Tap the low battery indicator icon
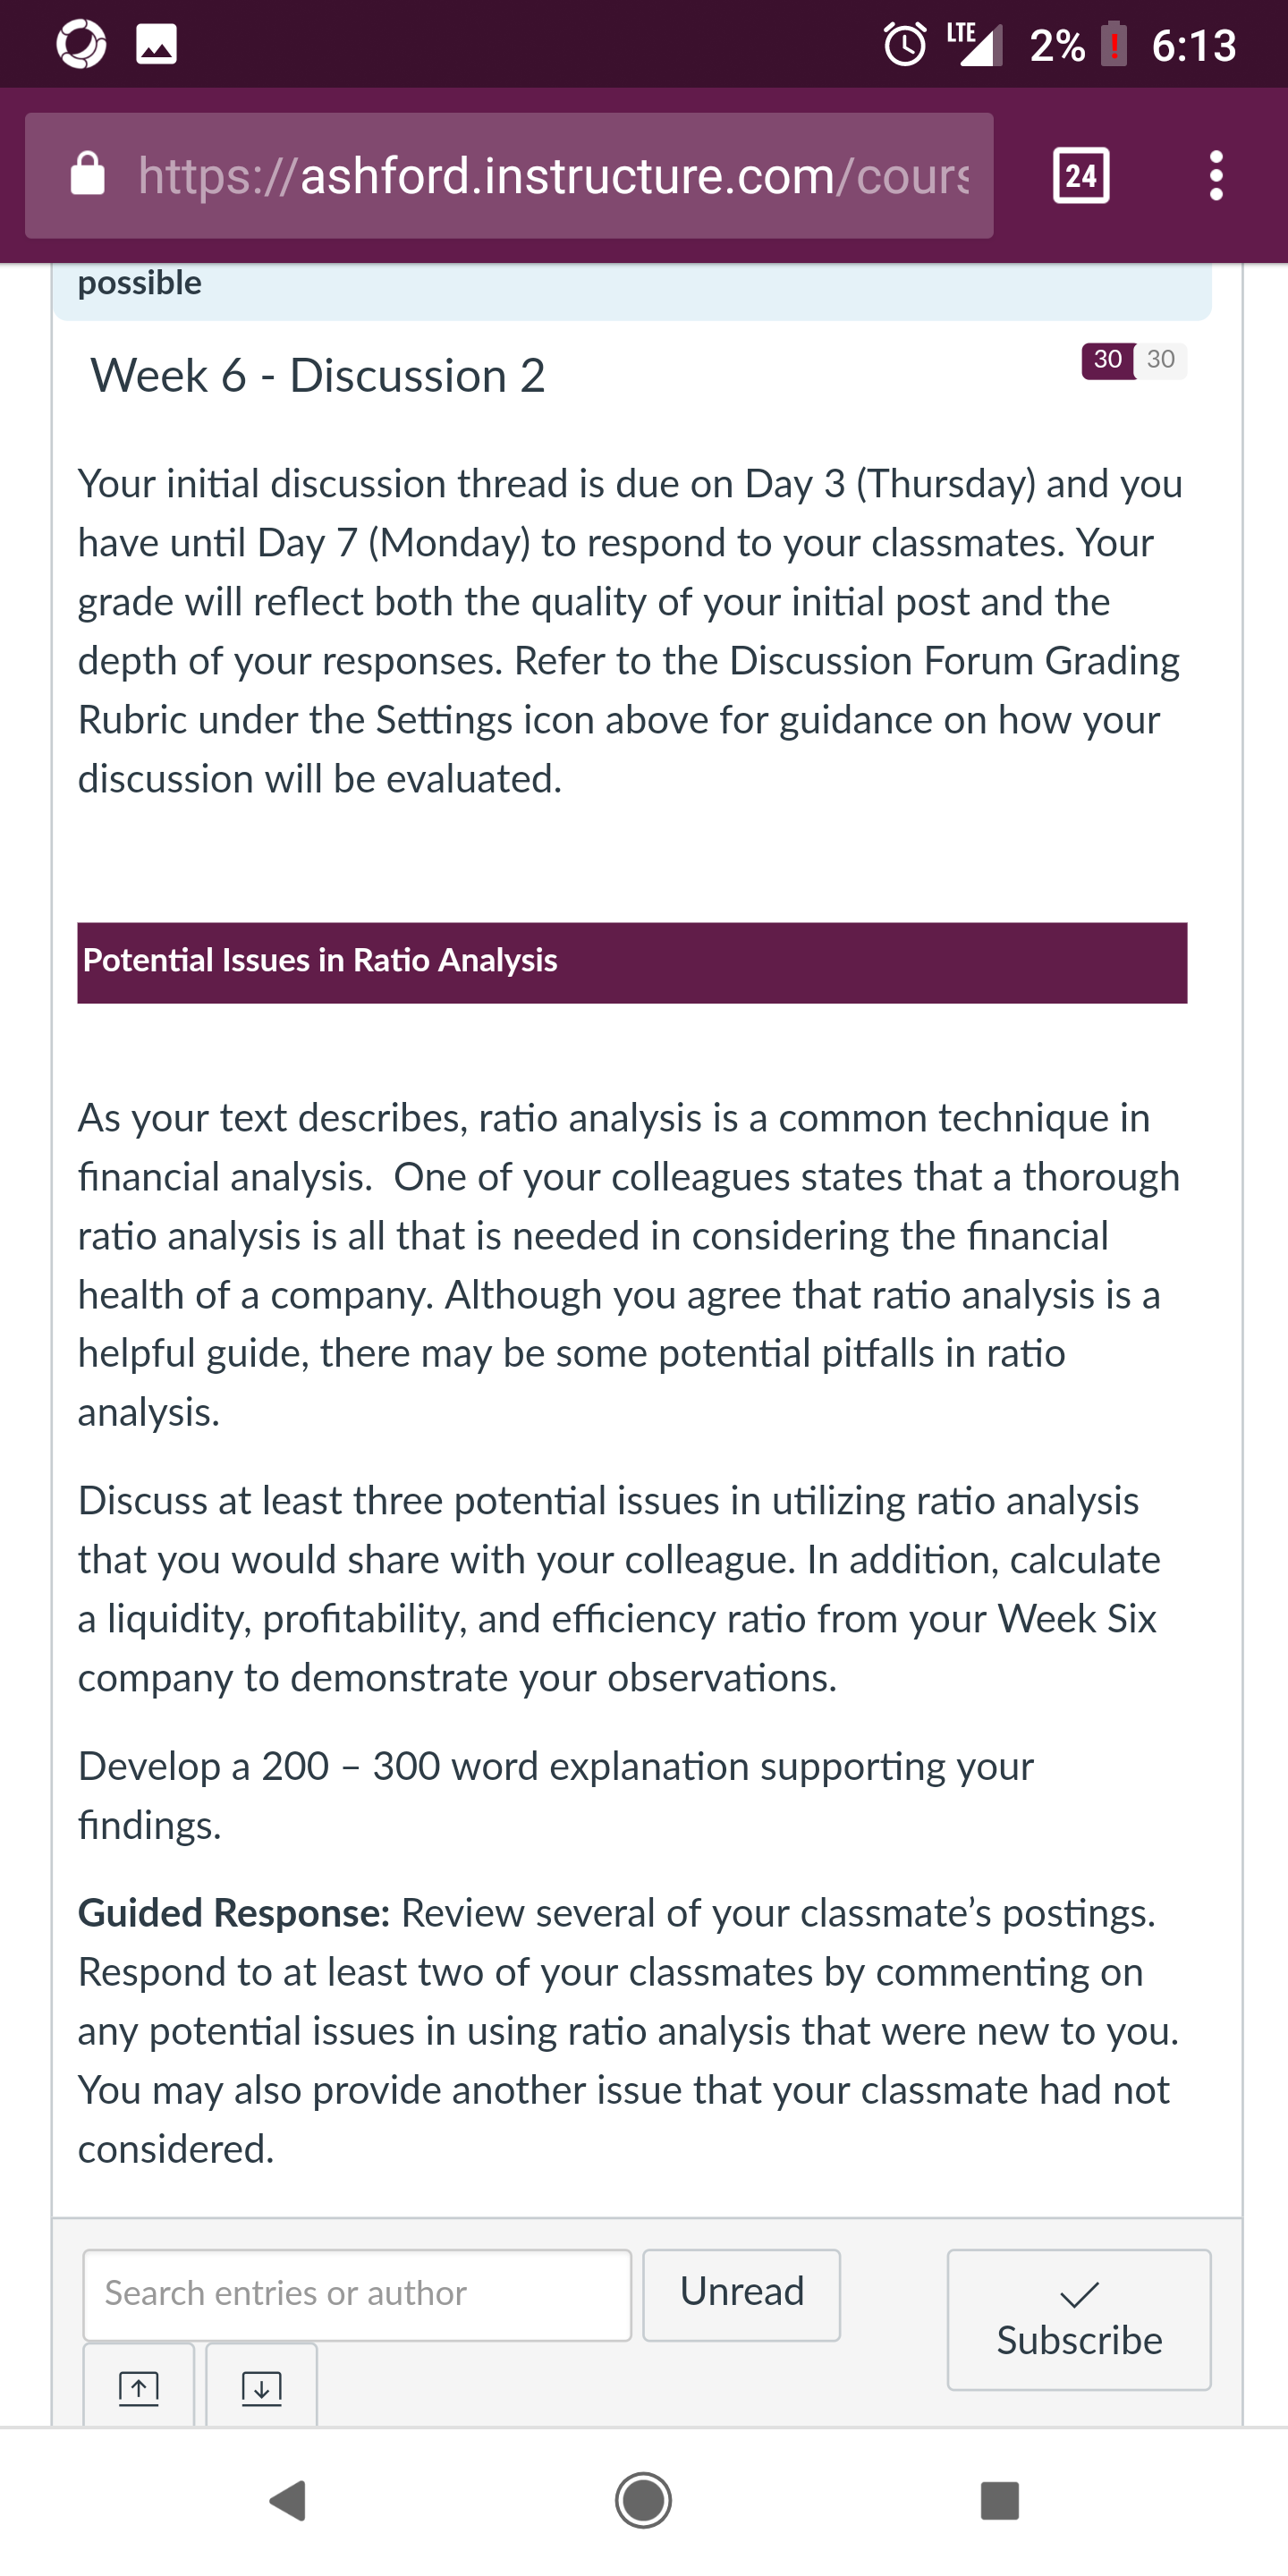The image size is (1288, 2576). pos(1114,45)
